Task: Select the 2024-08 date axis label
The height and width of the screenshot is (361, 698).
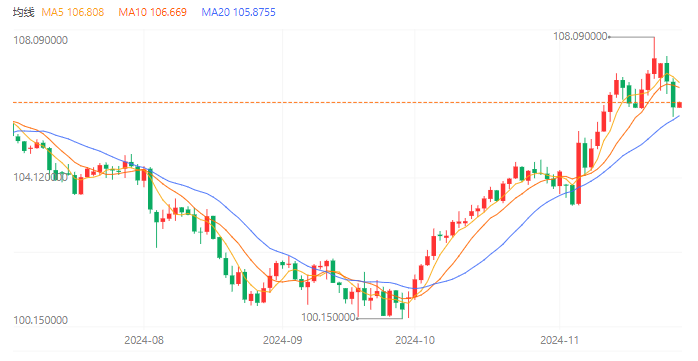Action: point(144,341)
